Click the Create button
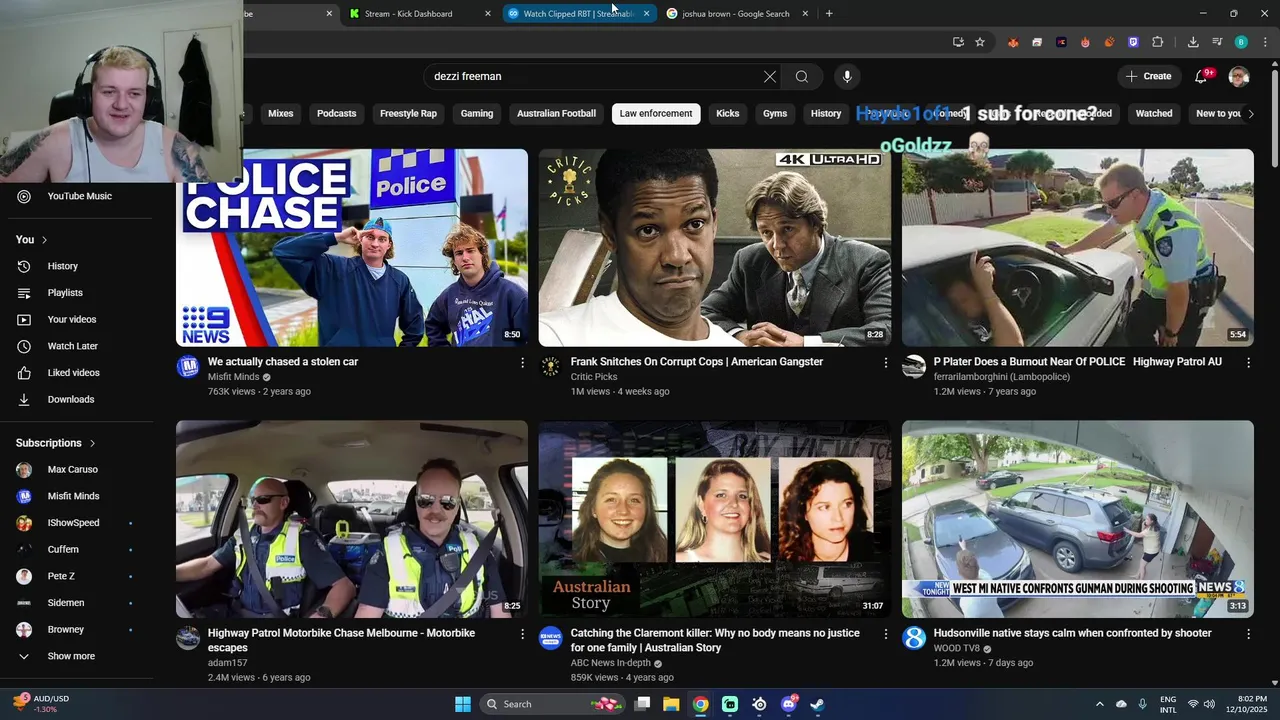 1149,76
